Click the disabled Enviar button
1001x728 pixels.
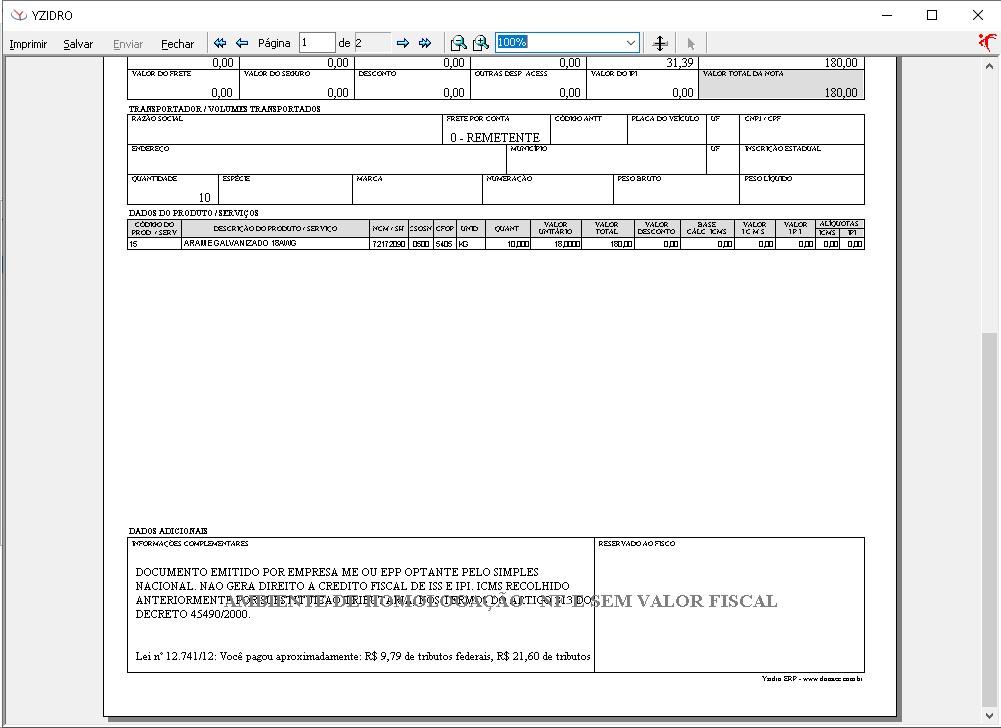click(x=128, y=43)
